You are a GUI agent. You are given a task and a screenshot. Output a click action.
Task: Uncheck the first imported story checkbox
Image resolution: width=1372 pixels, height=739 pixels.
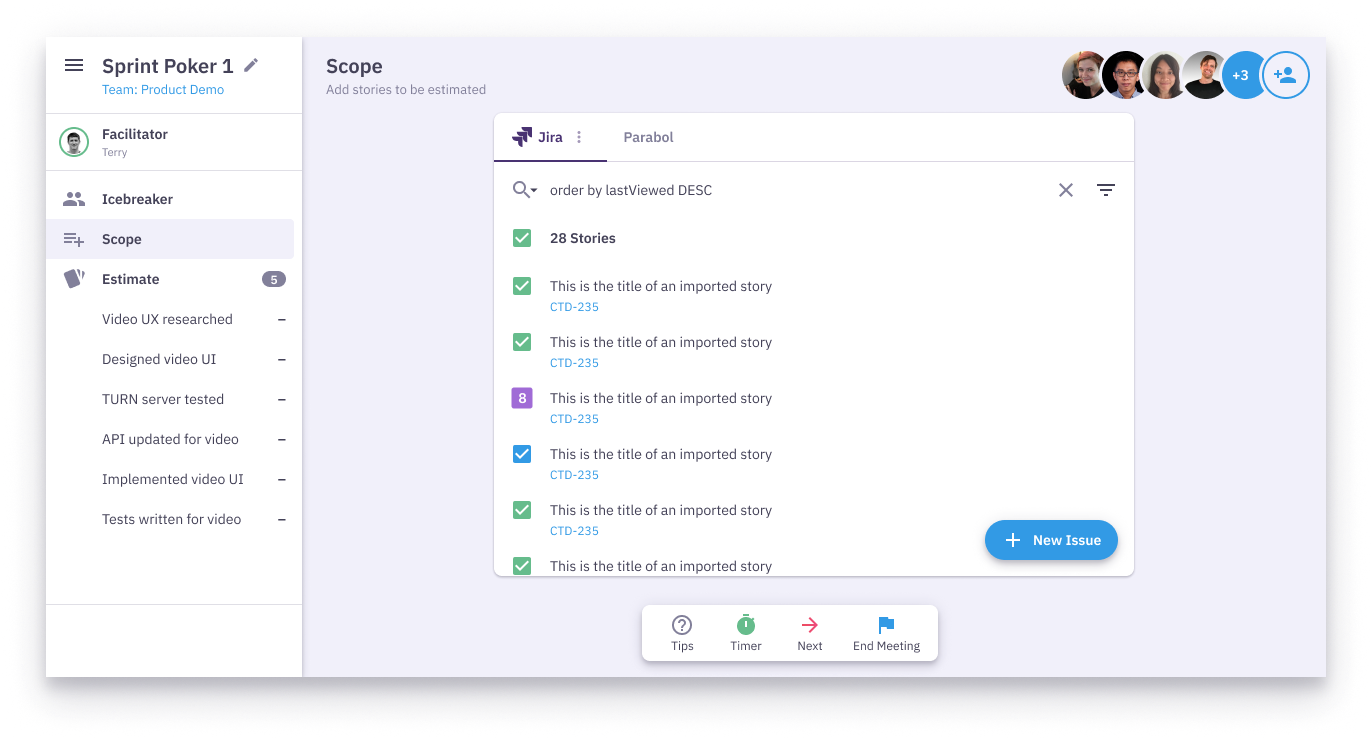coord(522,286)
